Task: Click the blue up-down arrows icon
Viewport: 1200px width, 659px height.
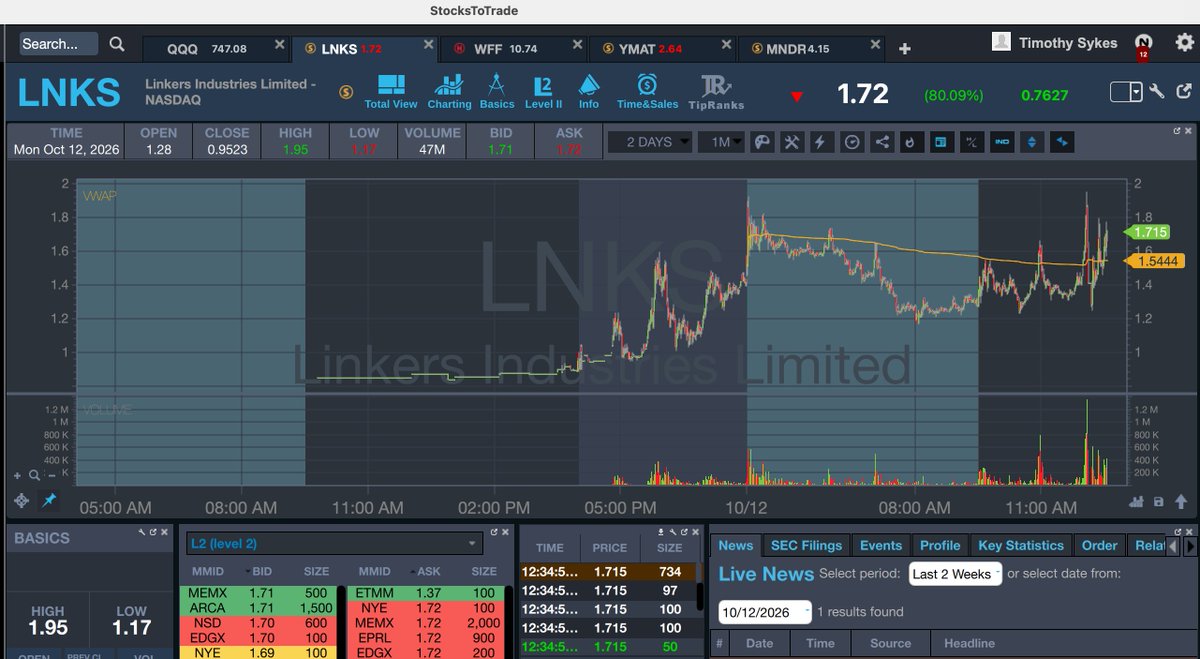Action: click(x=1033, y=142)
